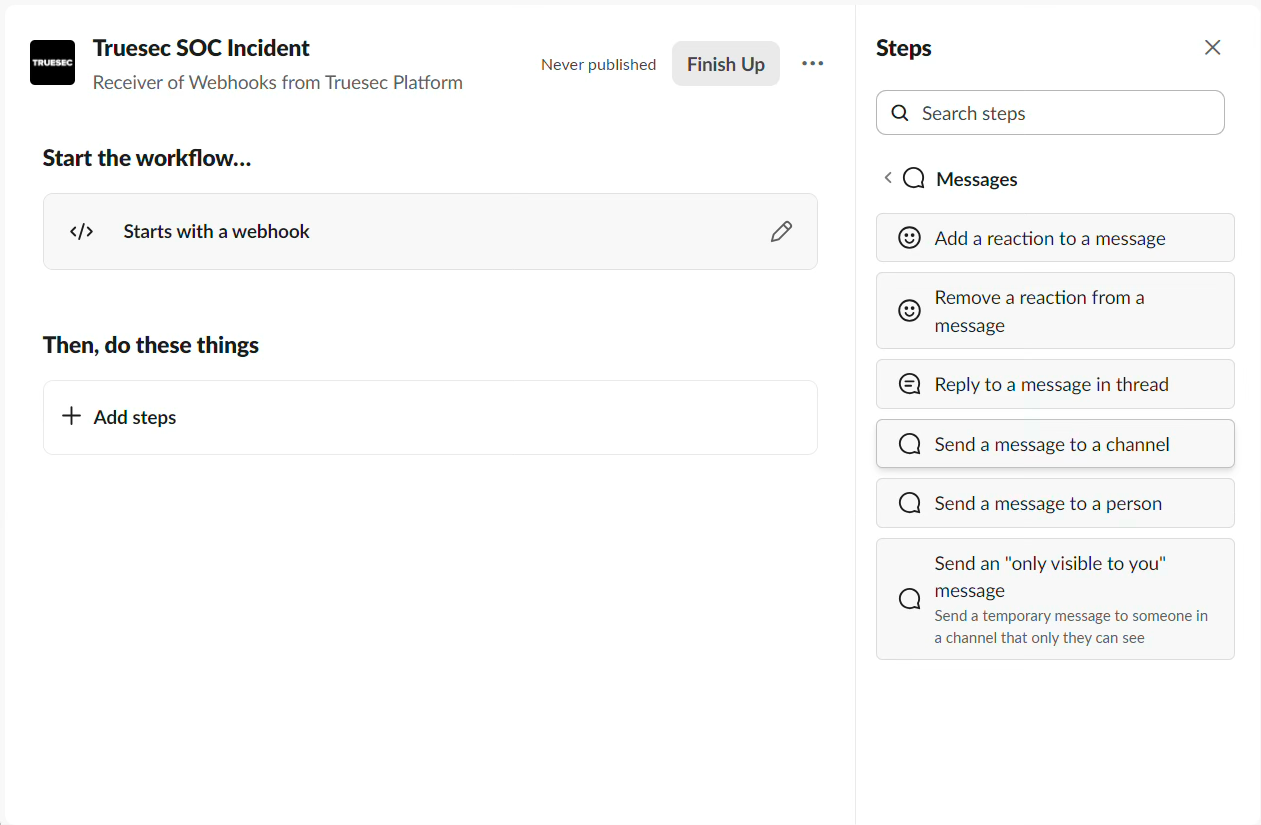Click the pencil edit icon for webhook
Viewport: 1261px width, 825px height.
781,232
